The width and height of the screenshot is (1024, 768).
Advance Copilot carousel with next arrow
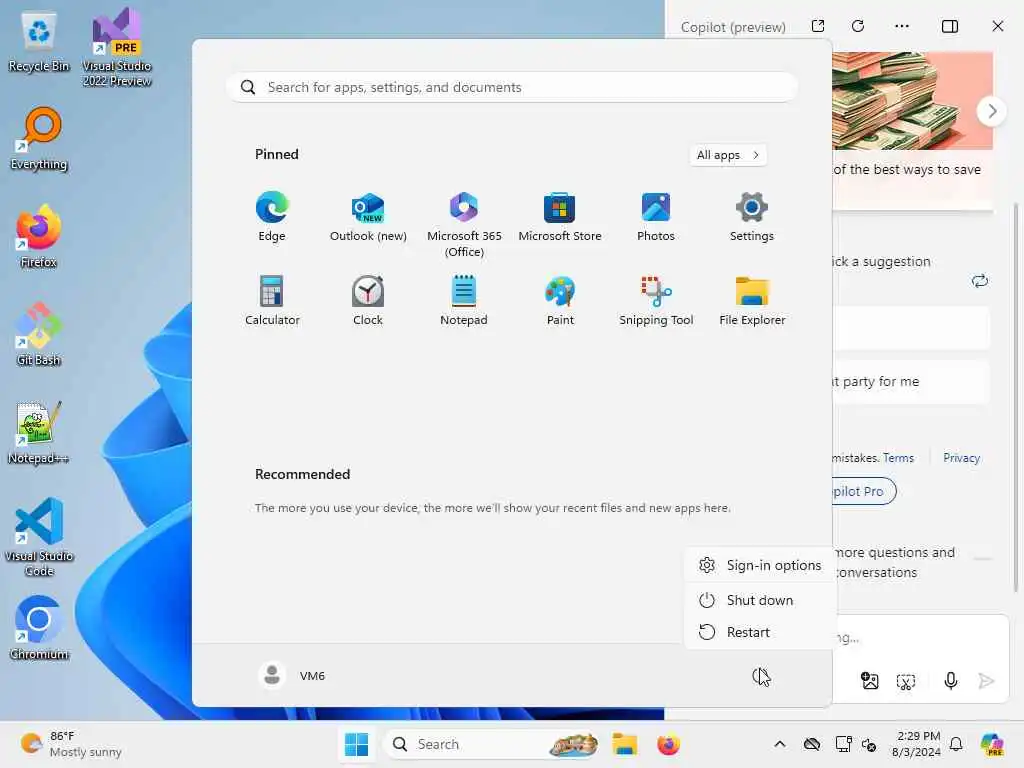[x=992, y=111]
